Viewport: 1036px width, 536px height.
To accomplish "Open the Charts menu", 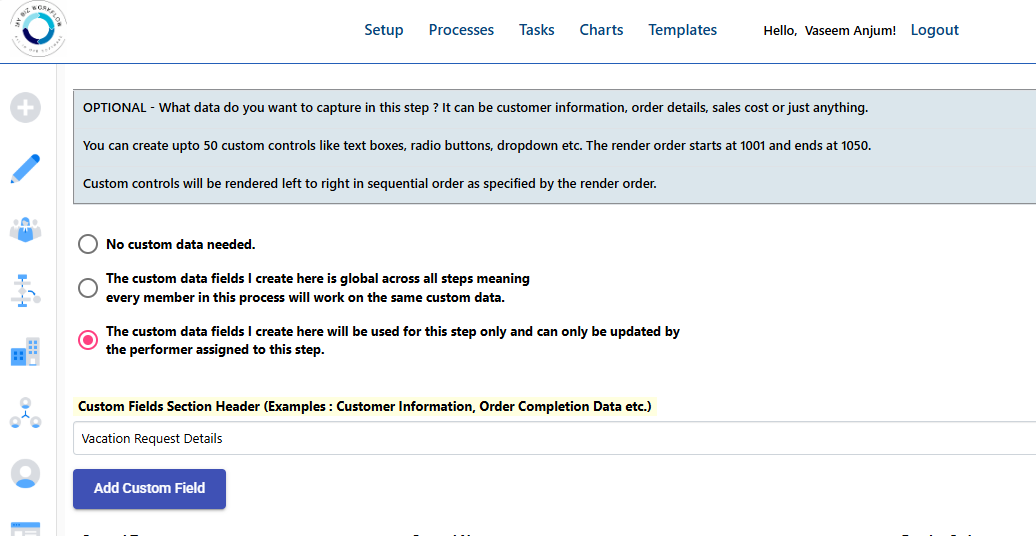I will click(x=601, y=30).
